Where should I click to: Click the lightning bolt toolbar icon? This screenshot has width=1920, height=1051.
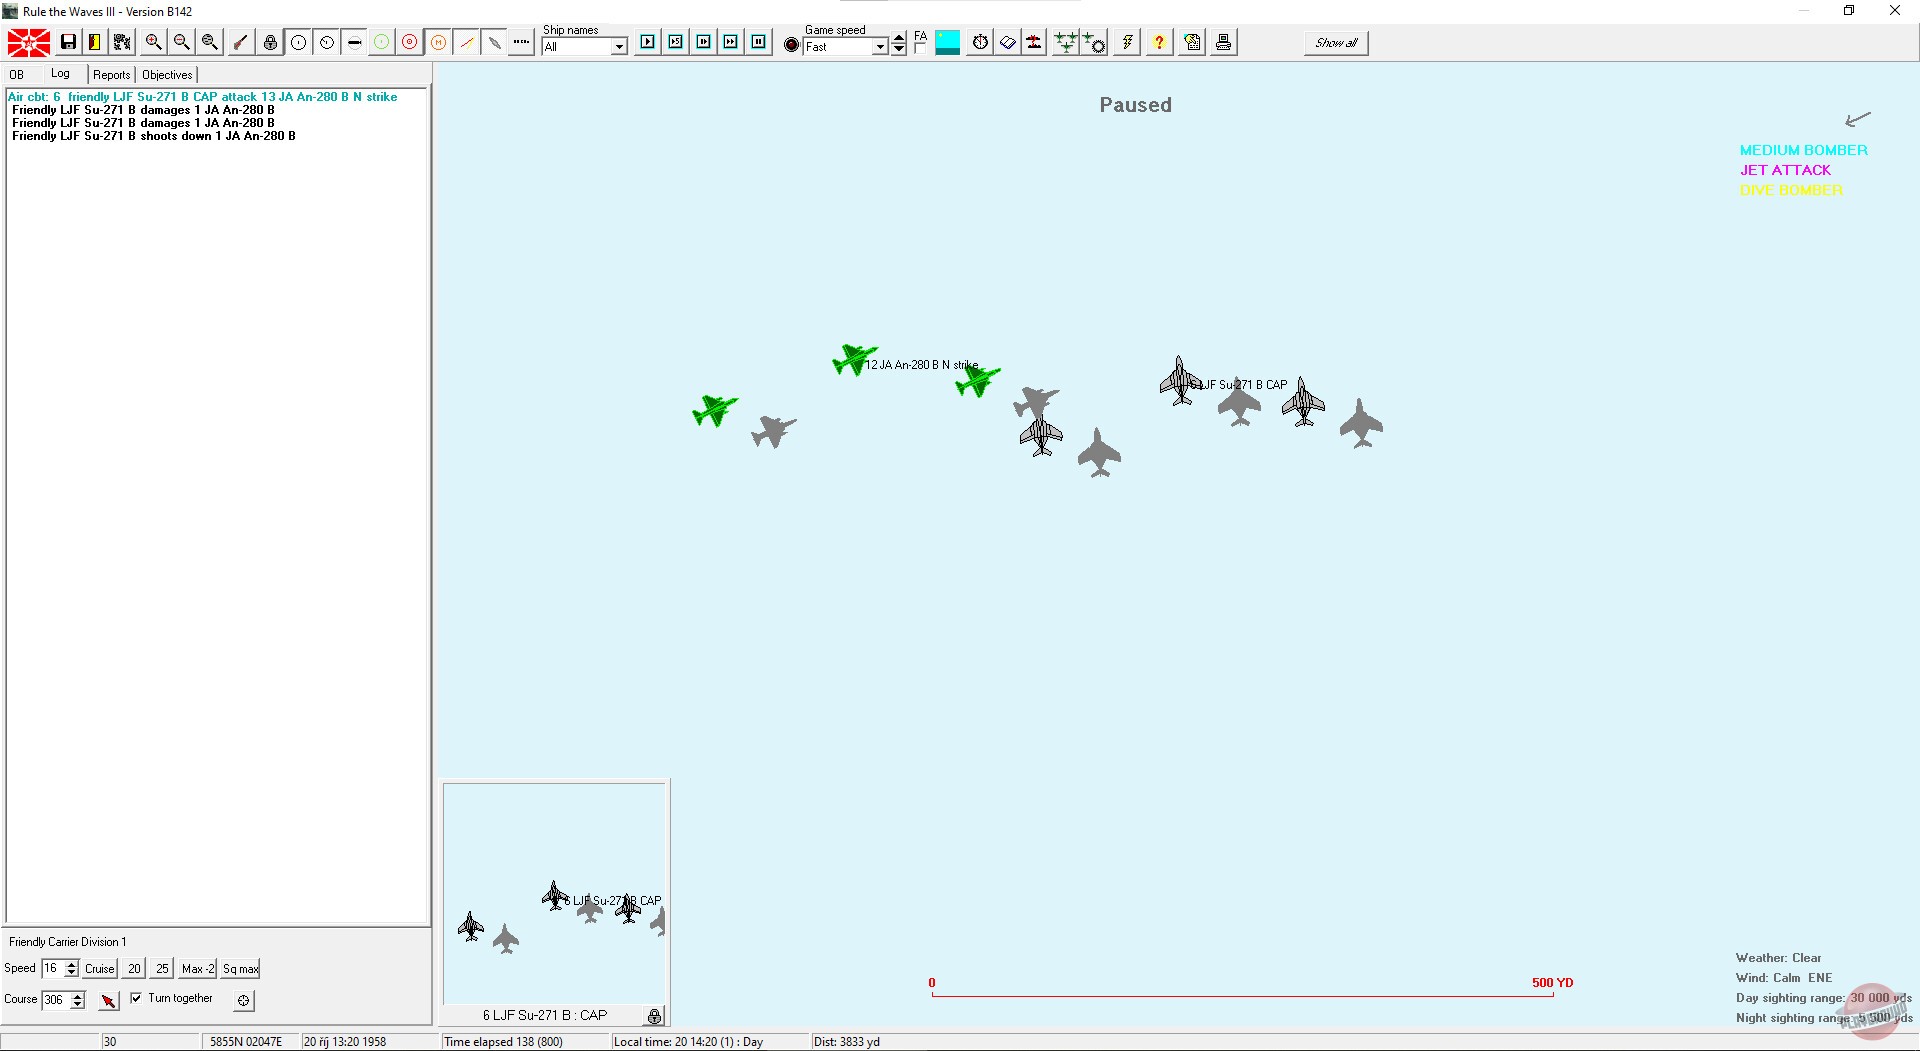tap(1127, 42)
